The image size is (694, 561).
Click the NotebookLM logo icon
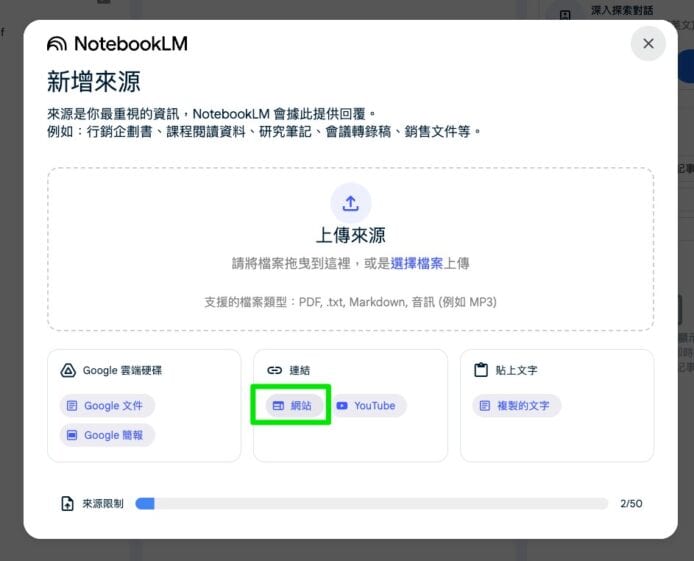click(58, 44)
